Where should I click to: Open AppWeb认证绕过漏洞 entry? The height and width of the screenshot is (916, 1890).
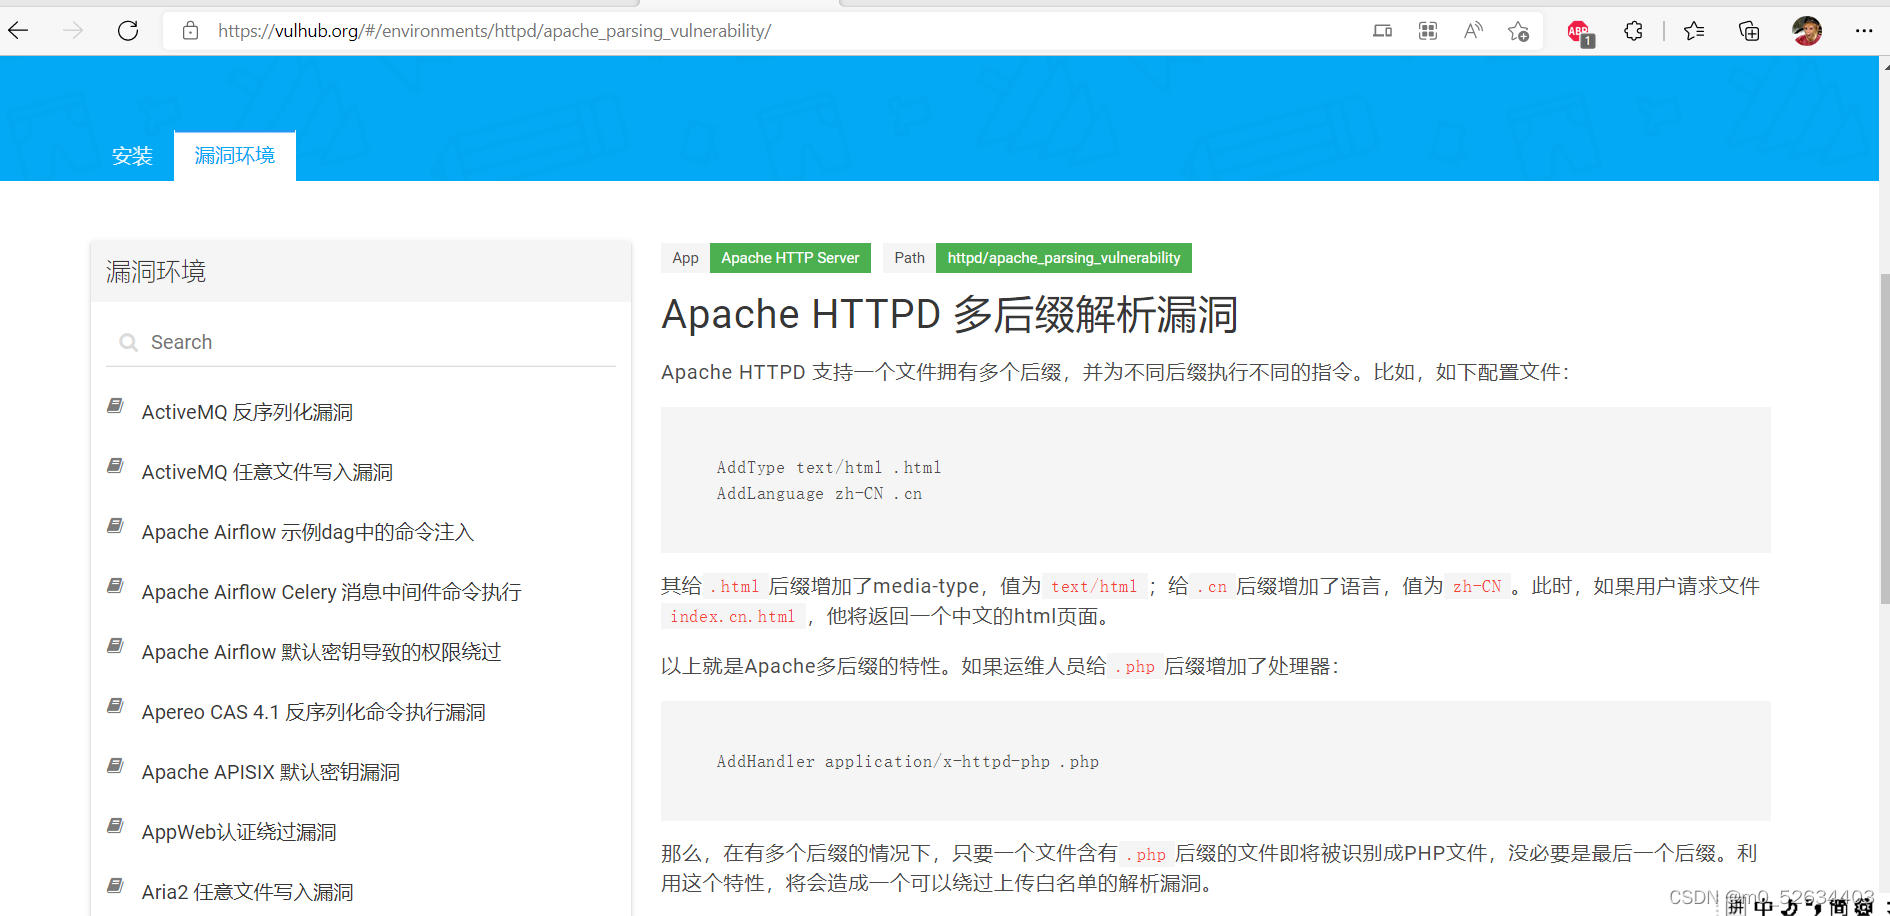tap(239, 832)
